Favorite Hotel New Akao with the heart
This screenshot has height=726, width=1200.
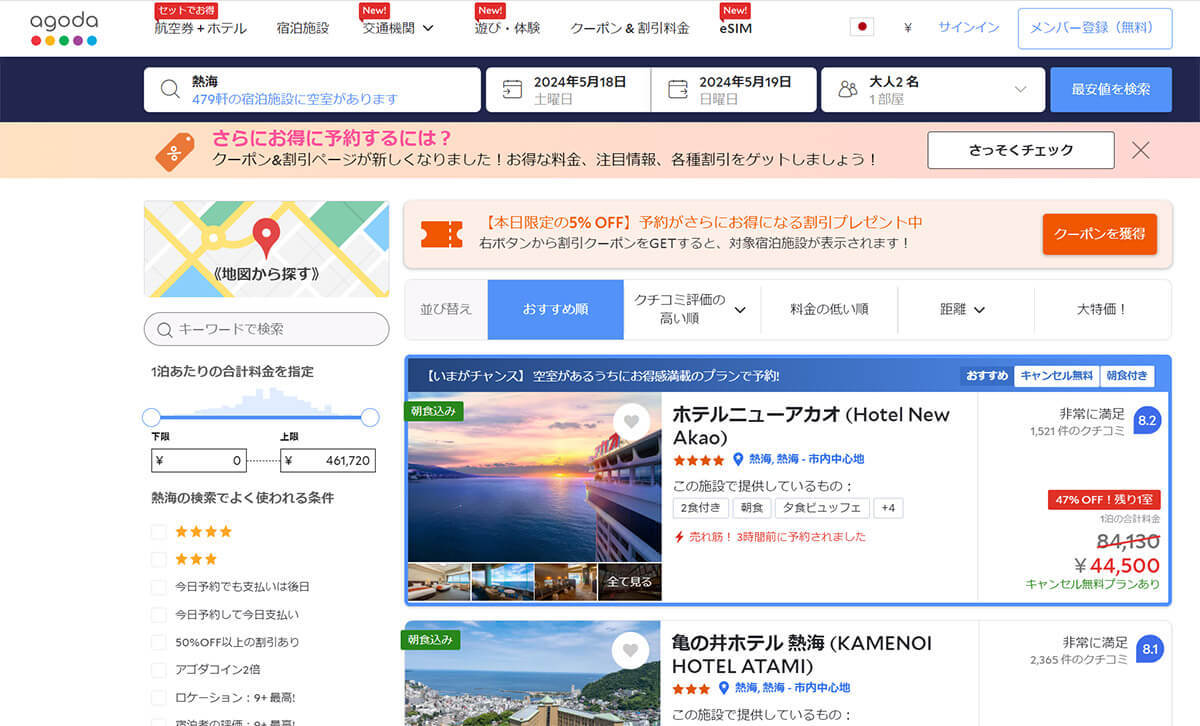click(630, 422)
